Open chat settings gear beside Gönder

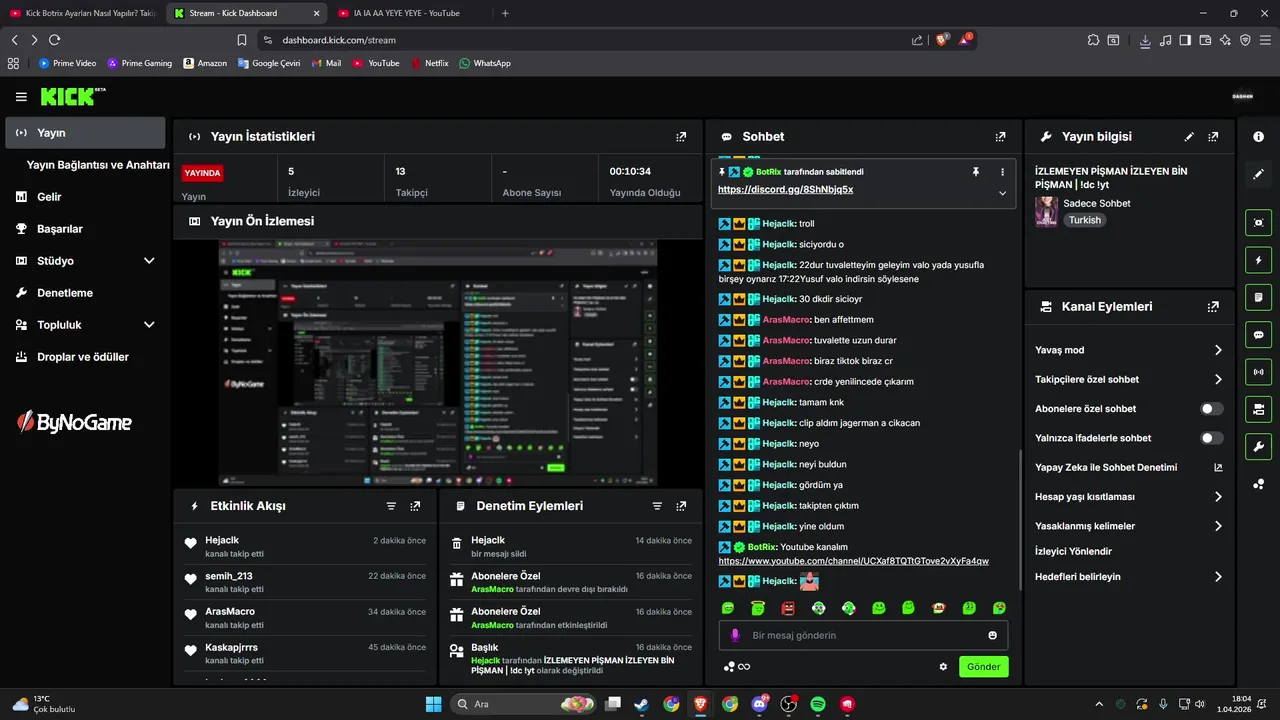(943, 667)
